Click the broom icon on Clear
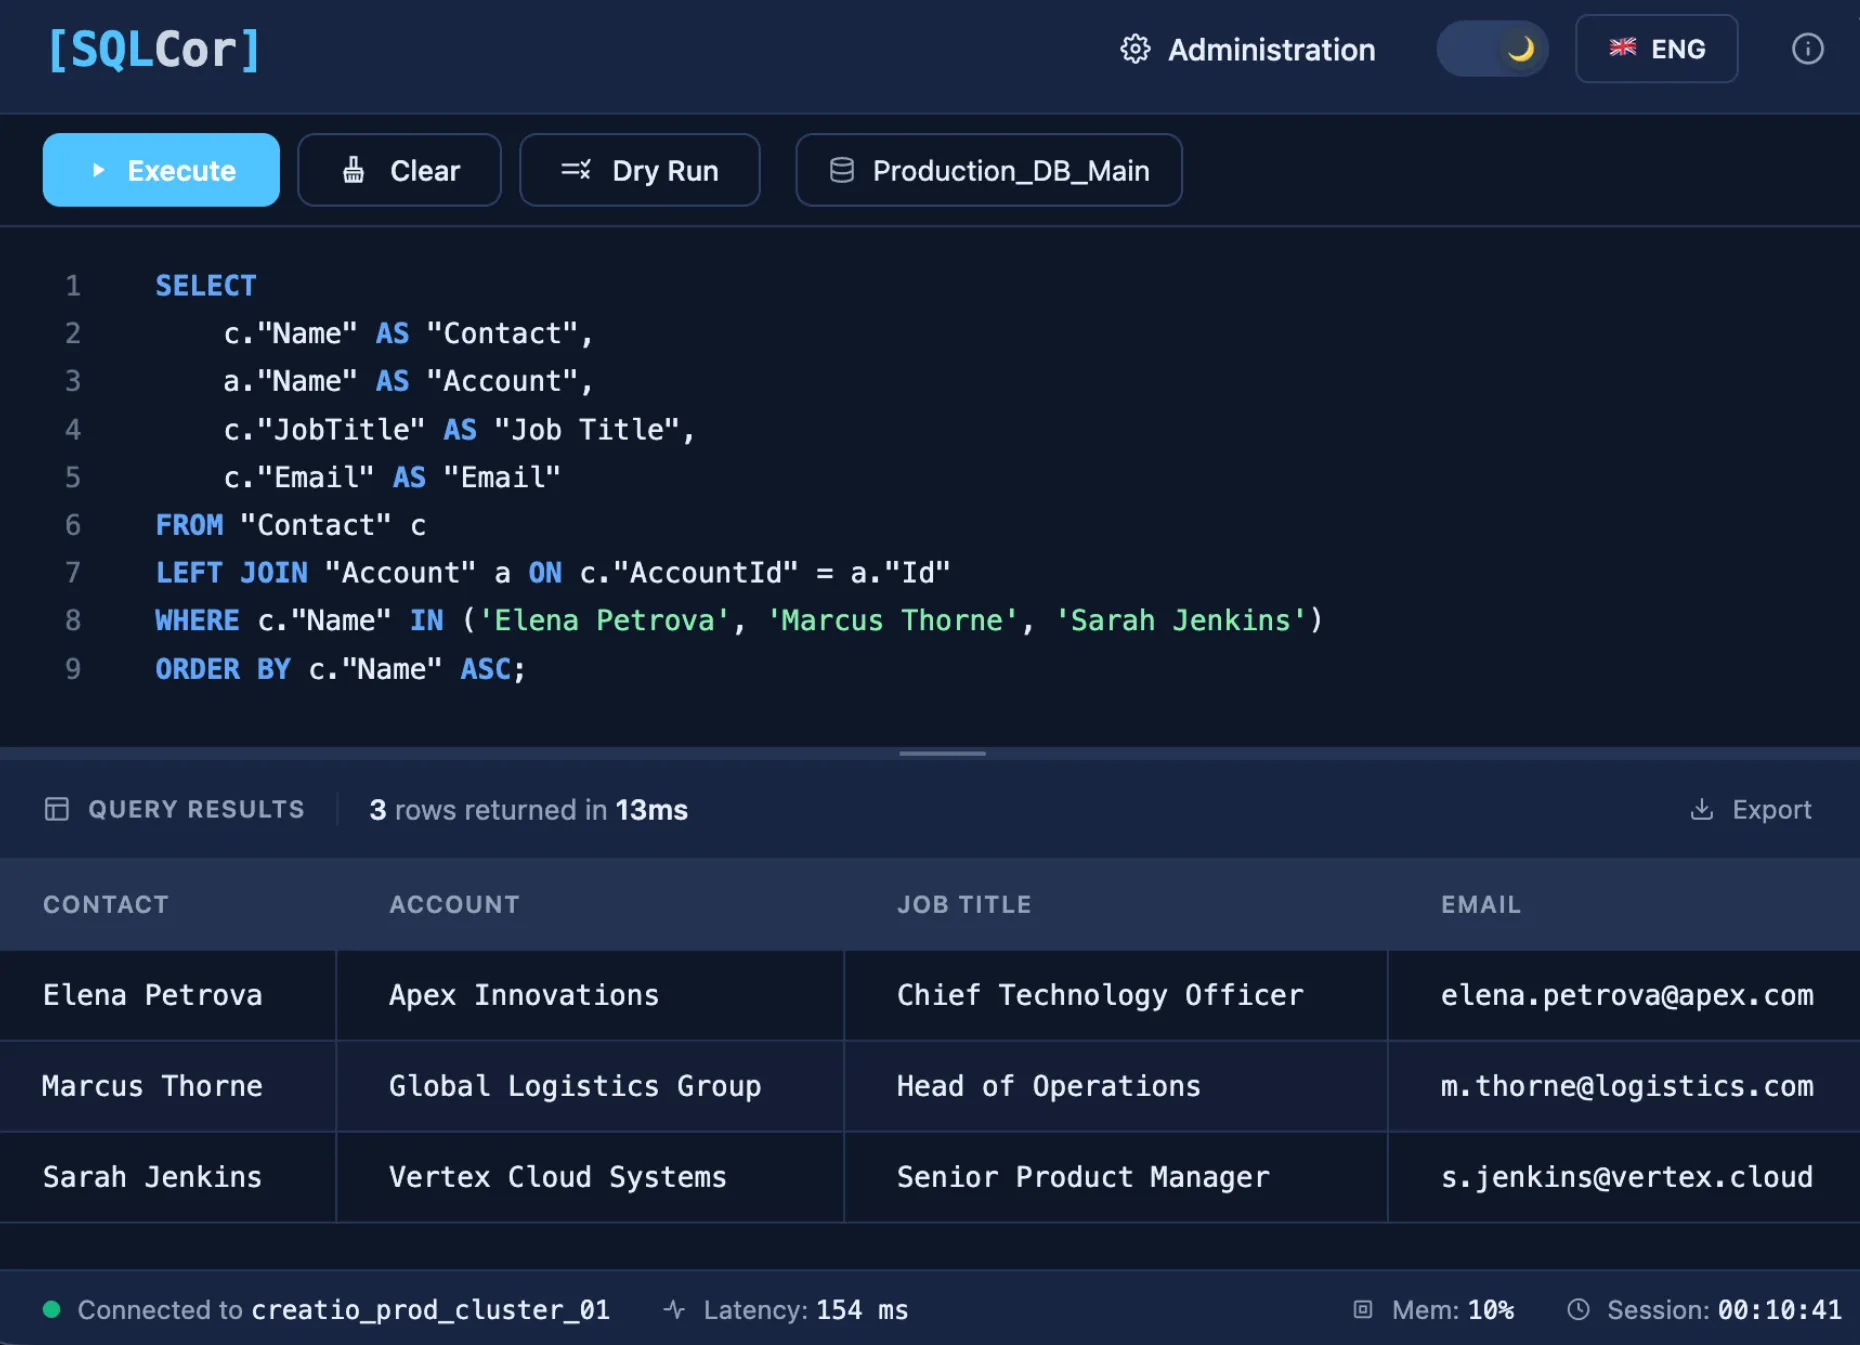This screenshot has height=1345, width=1860. (x=354, y=170)
